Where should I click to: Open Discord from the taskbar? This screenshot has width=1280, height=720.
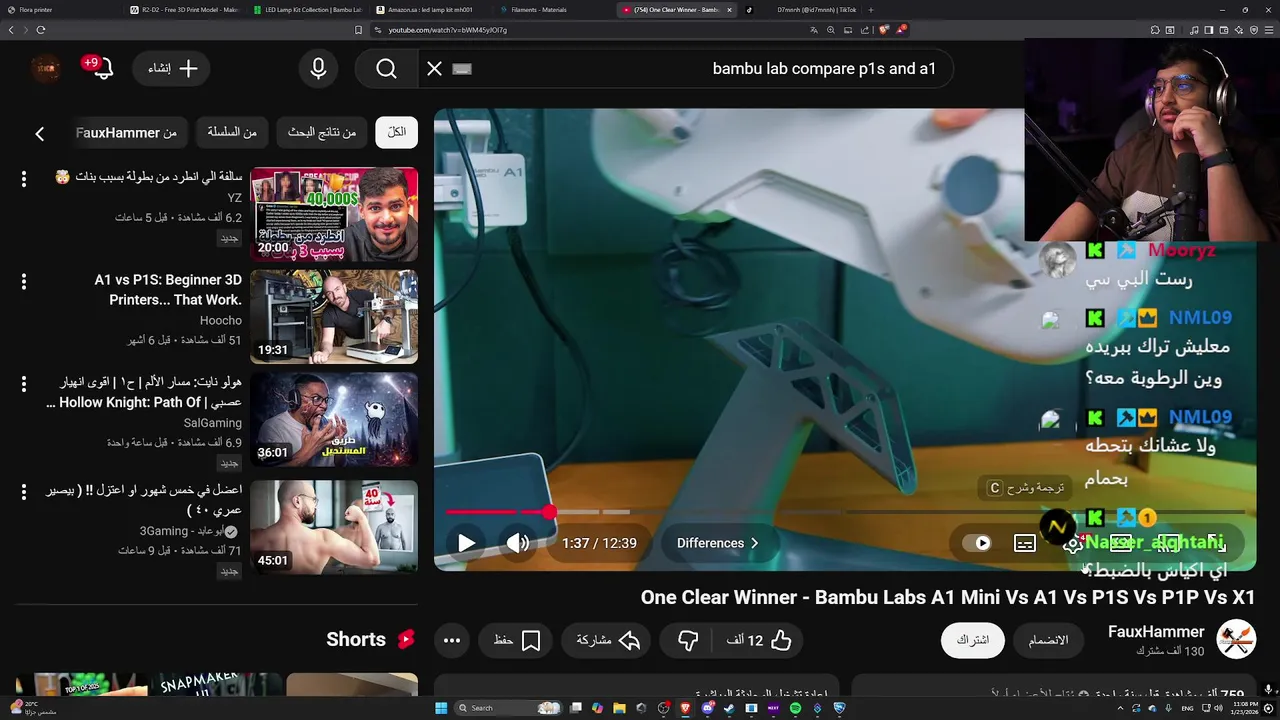[708, 708]
